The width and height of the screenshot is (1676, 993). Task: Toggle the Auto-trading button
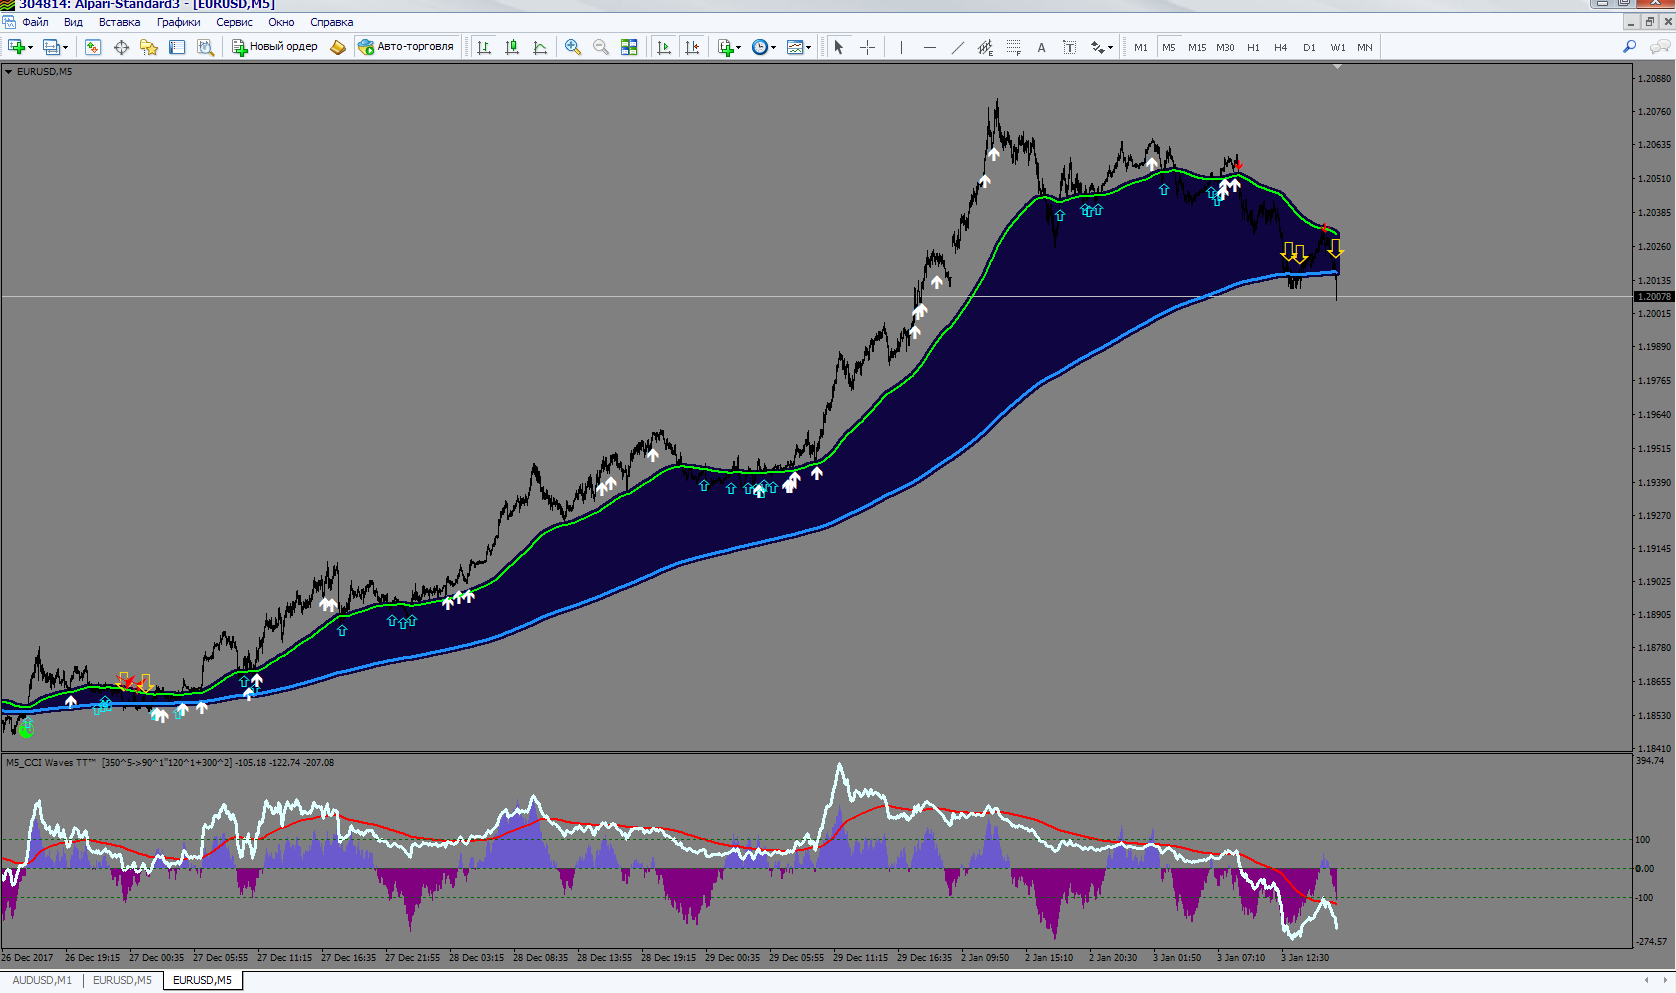coord(407,47)
